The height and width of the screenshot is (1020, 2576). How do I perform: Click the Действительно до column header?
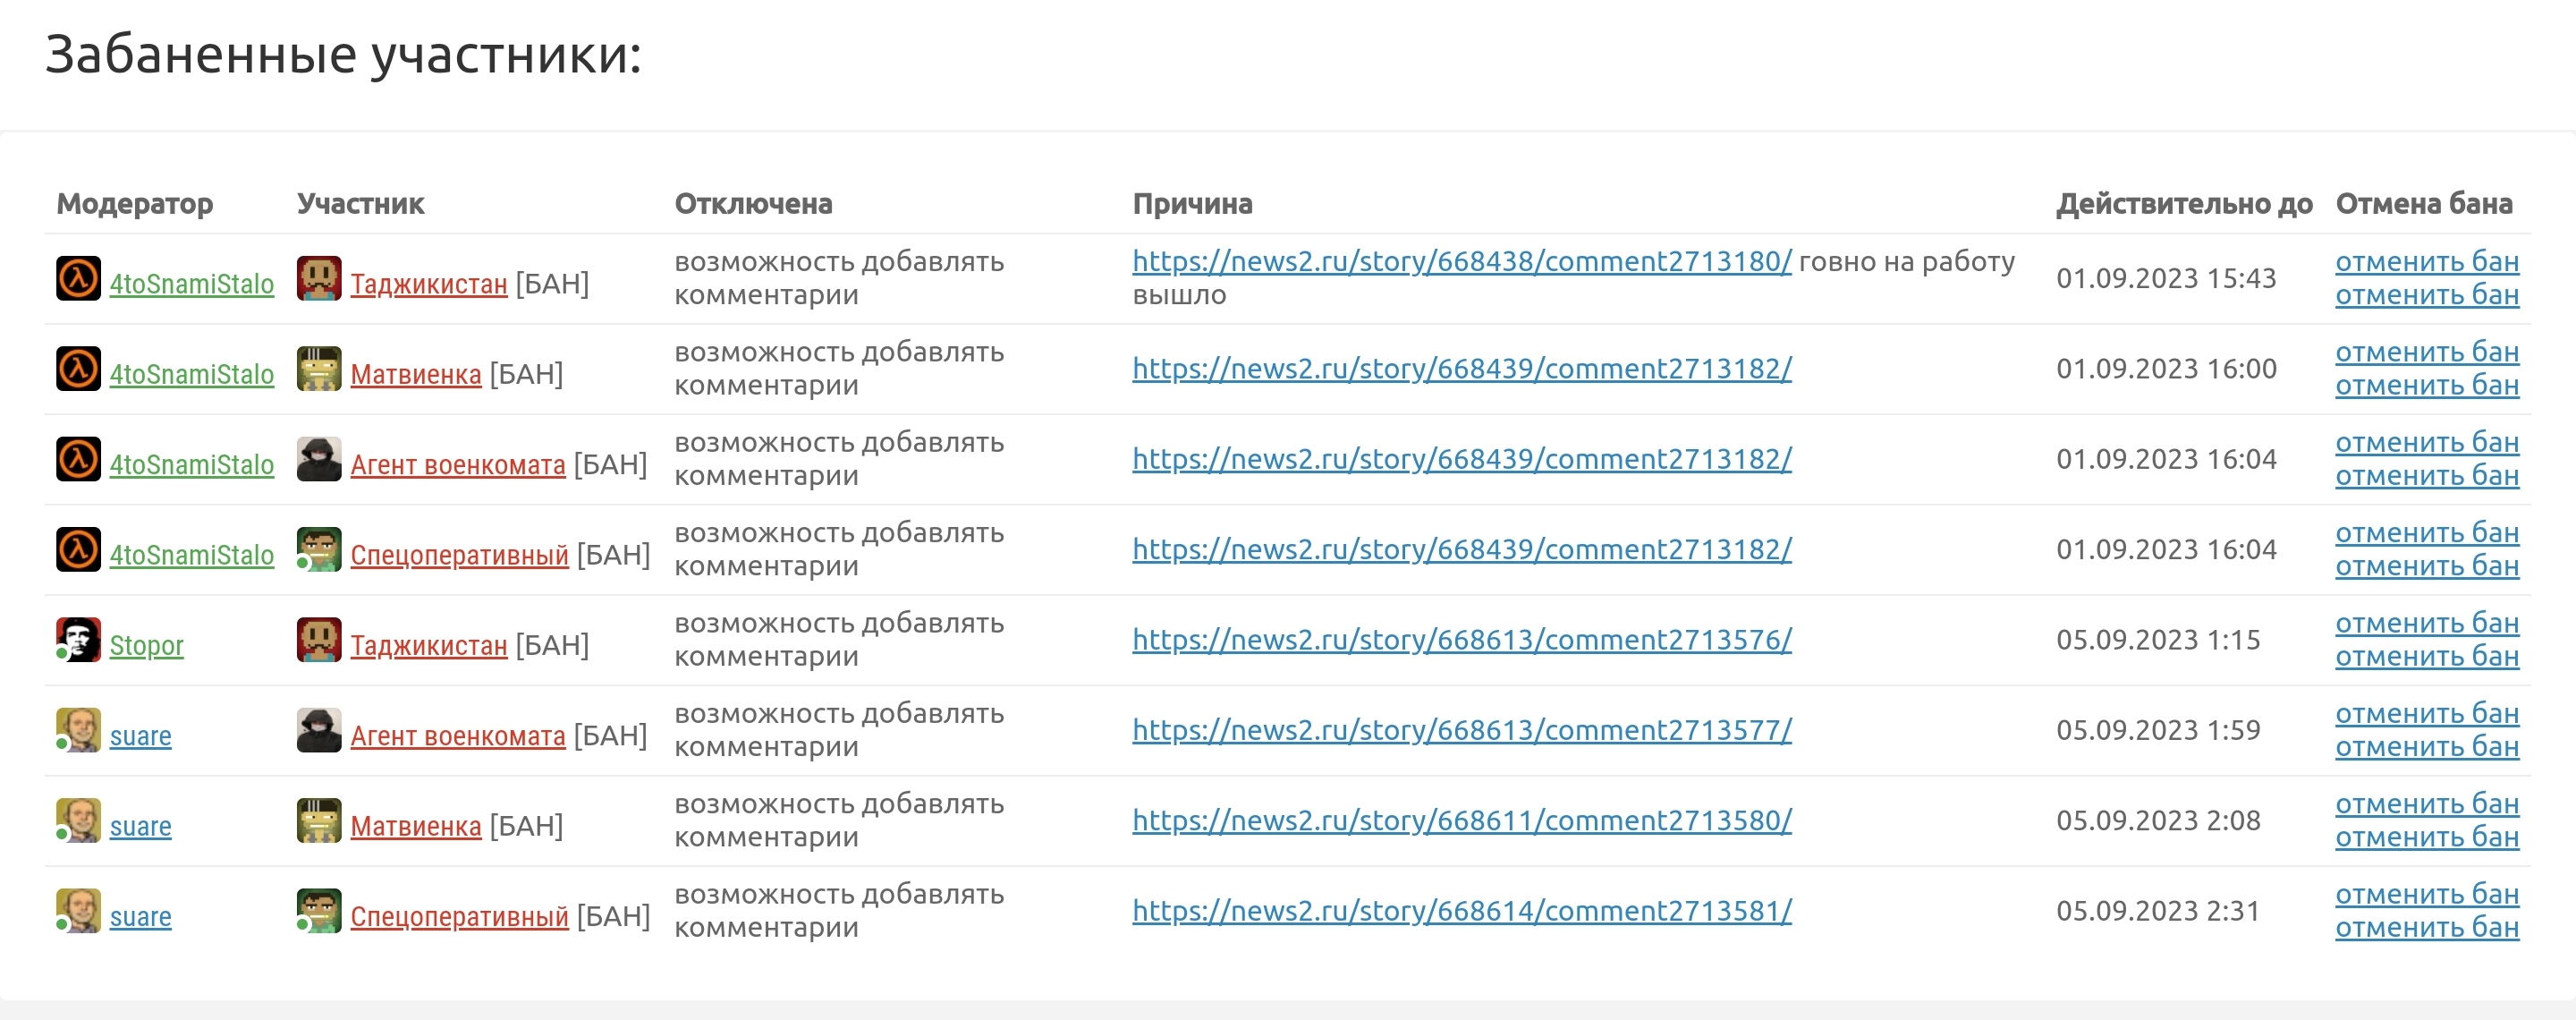[2183, 203]
